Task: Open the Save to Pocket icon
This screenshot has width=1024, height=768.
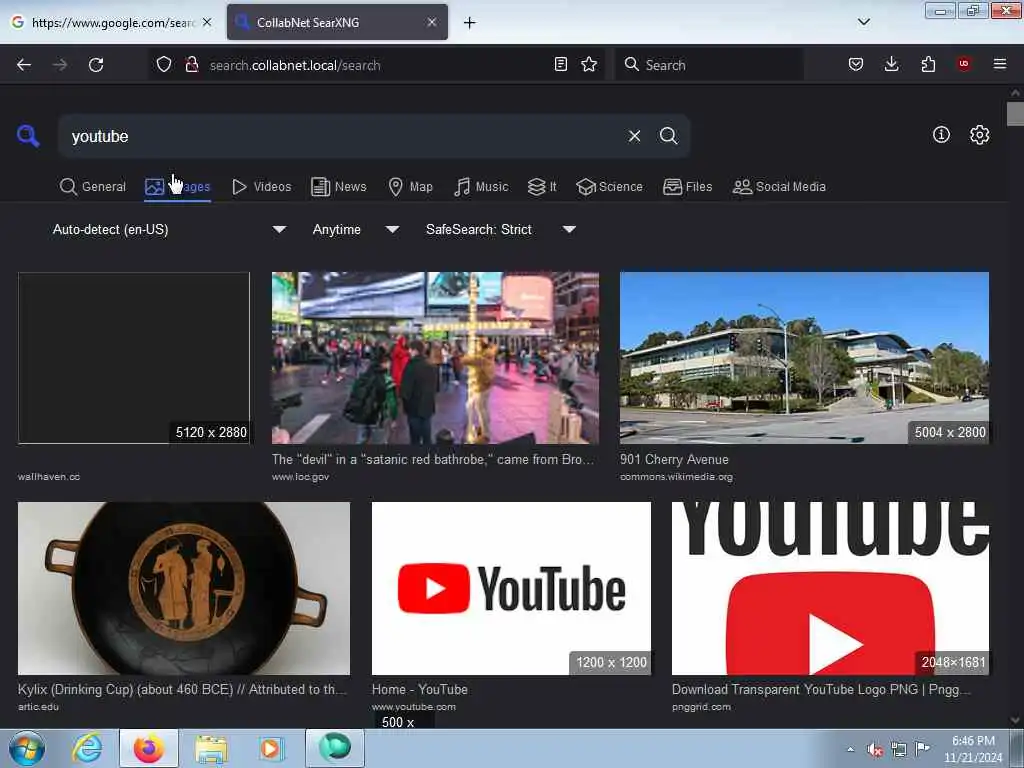Action: [856, 64]
